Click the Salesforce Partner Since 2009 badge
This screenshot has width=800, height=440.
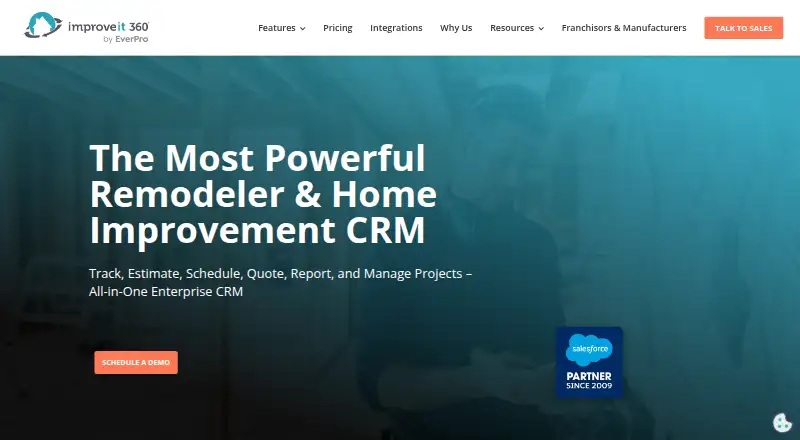[589, 362]
